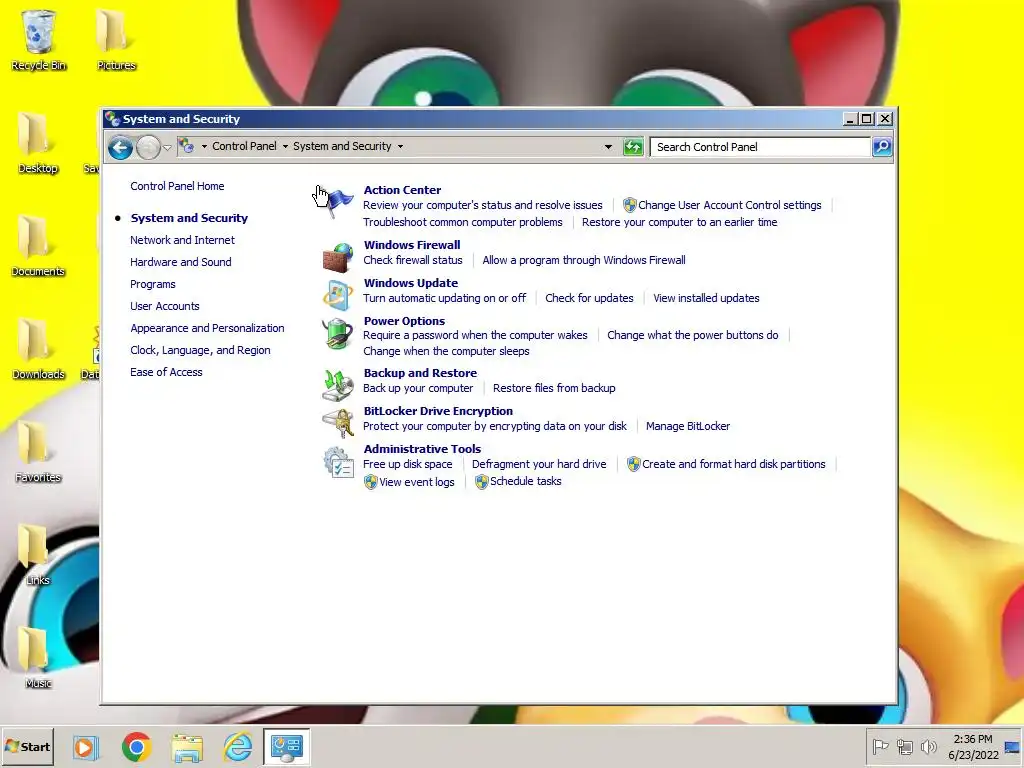Click Manage BitLocker link
The height and width of the screenshot is (768, 1024).
[688, 426]
